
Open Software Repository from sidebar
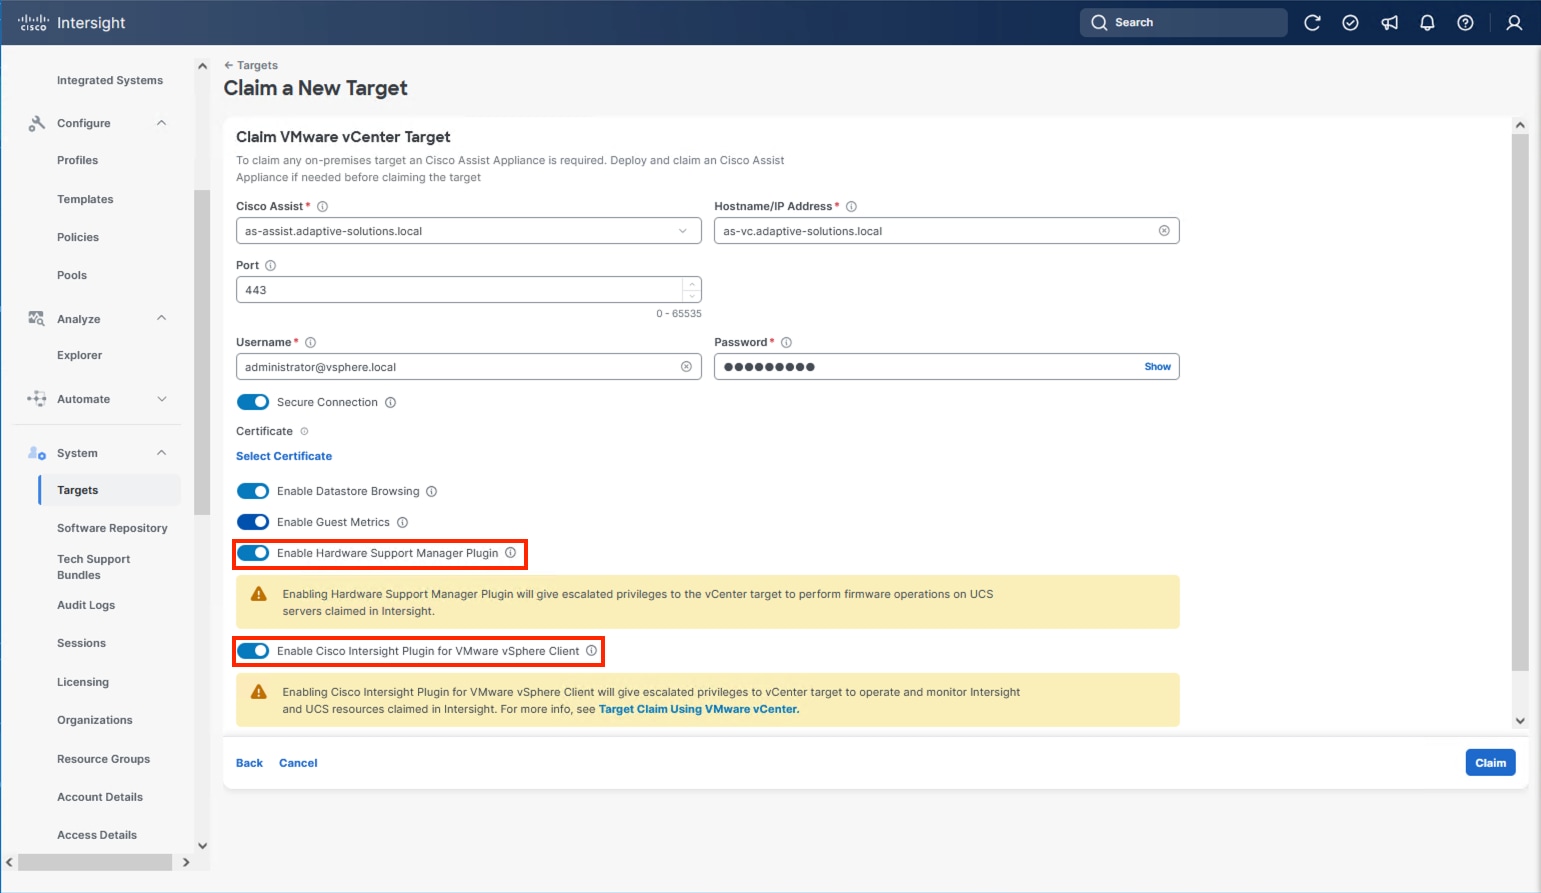point(112,527)
